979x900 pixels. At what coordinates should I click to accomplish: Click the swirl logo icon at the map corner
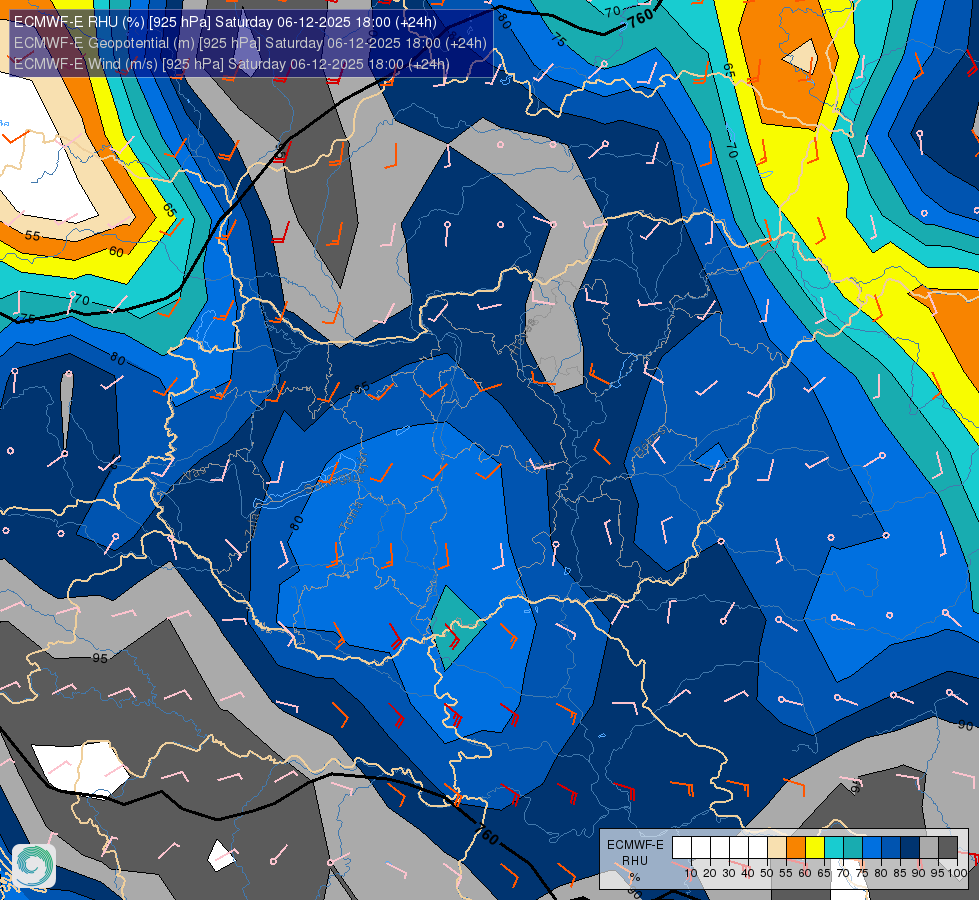coord(34,865)
